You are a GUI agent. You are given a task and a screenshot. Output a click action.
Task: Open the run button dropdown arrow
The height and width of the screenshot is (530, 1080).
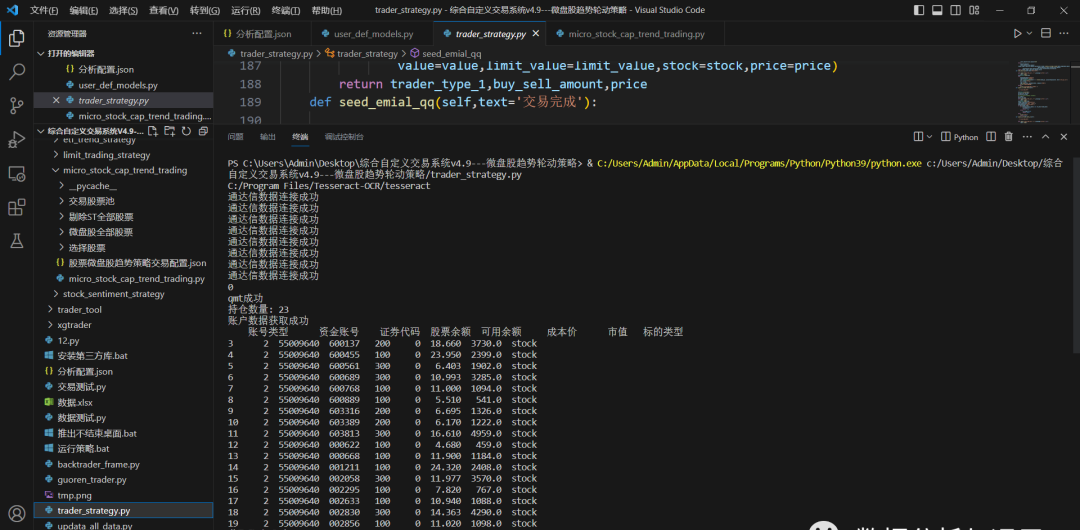point(1029,34)
